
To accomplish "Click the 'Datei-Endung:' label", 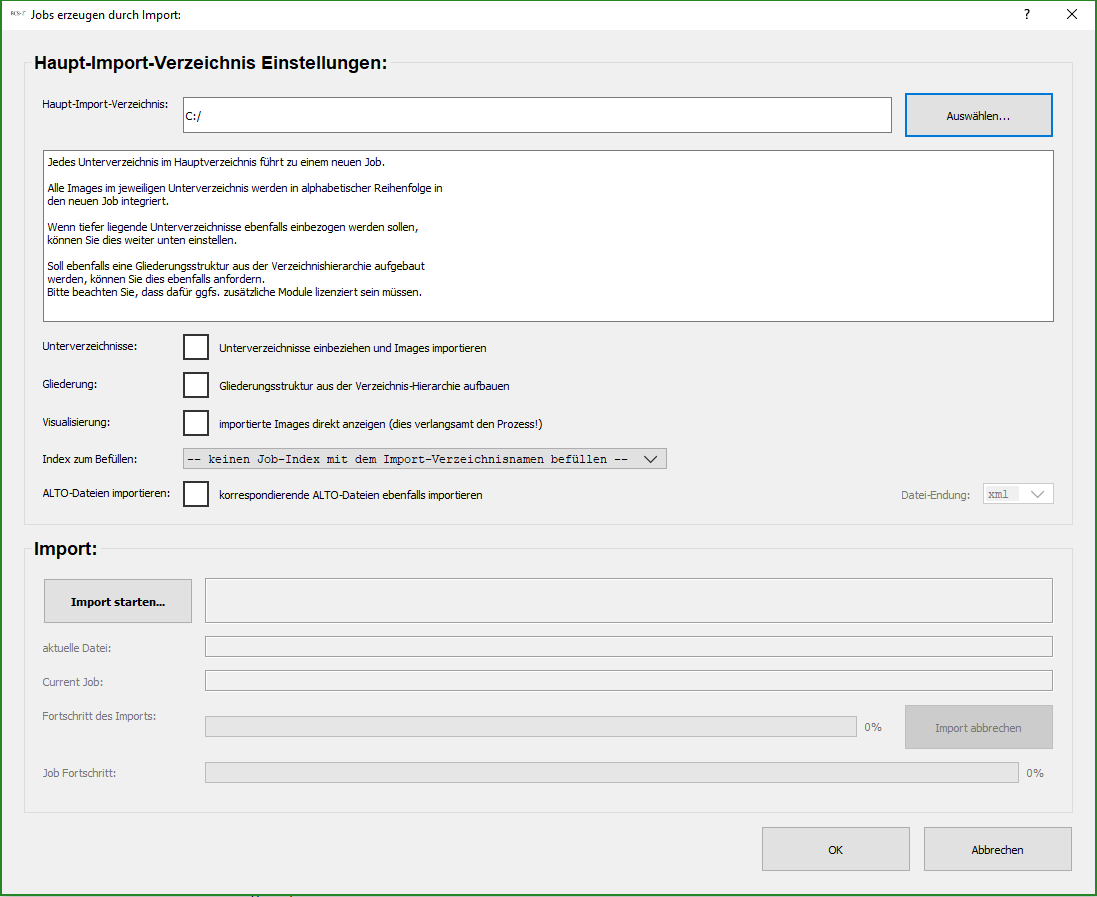I will pos(935,495).
